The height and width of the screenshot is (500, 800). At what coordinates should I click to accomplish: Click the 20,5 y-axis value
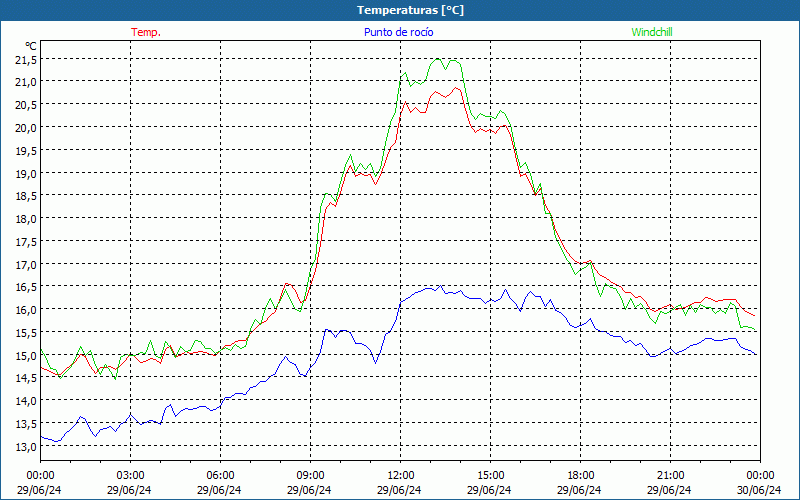tap(26, 105)
